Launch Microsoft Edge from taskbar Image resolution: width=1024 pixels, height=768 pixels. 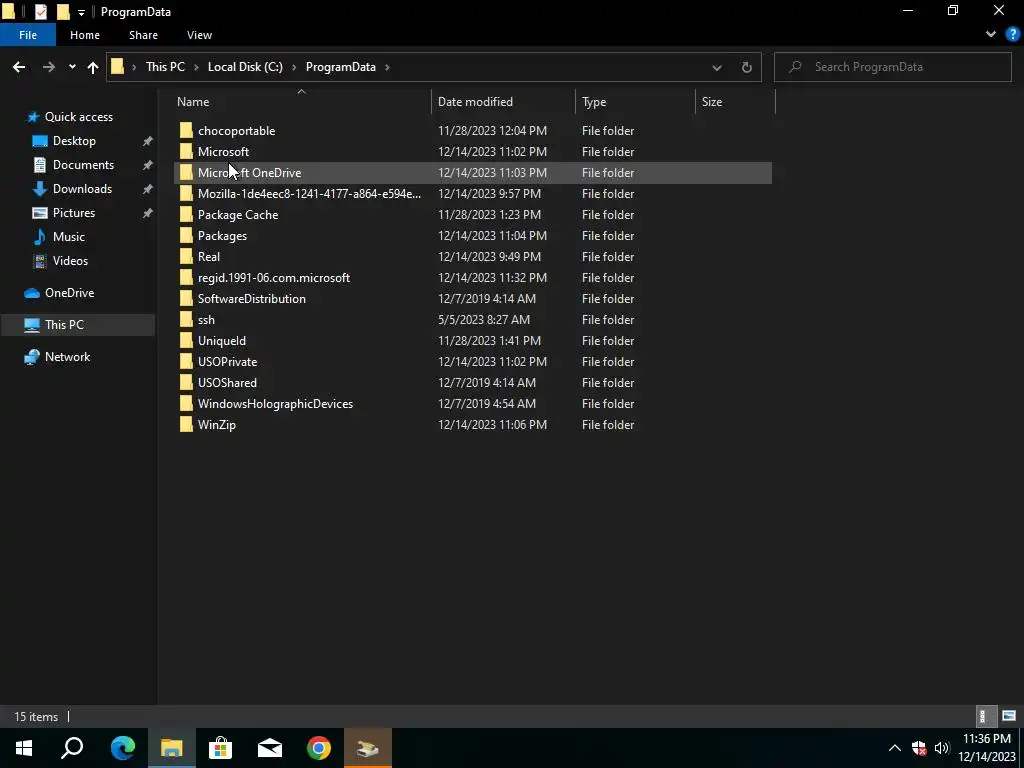(x=122, y=748)
